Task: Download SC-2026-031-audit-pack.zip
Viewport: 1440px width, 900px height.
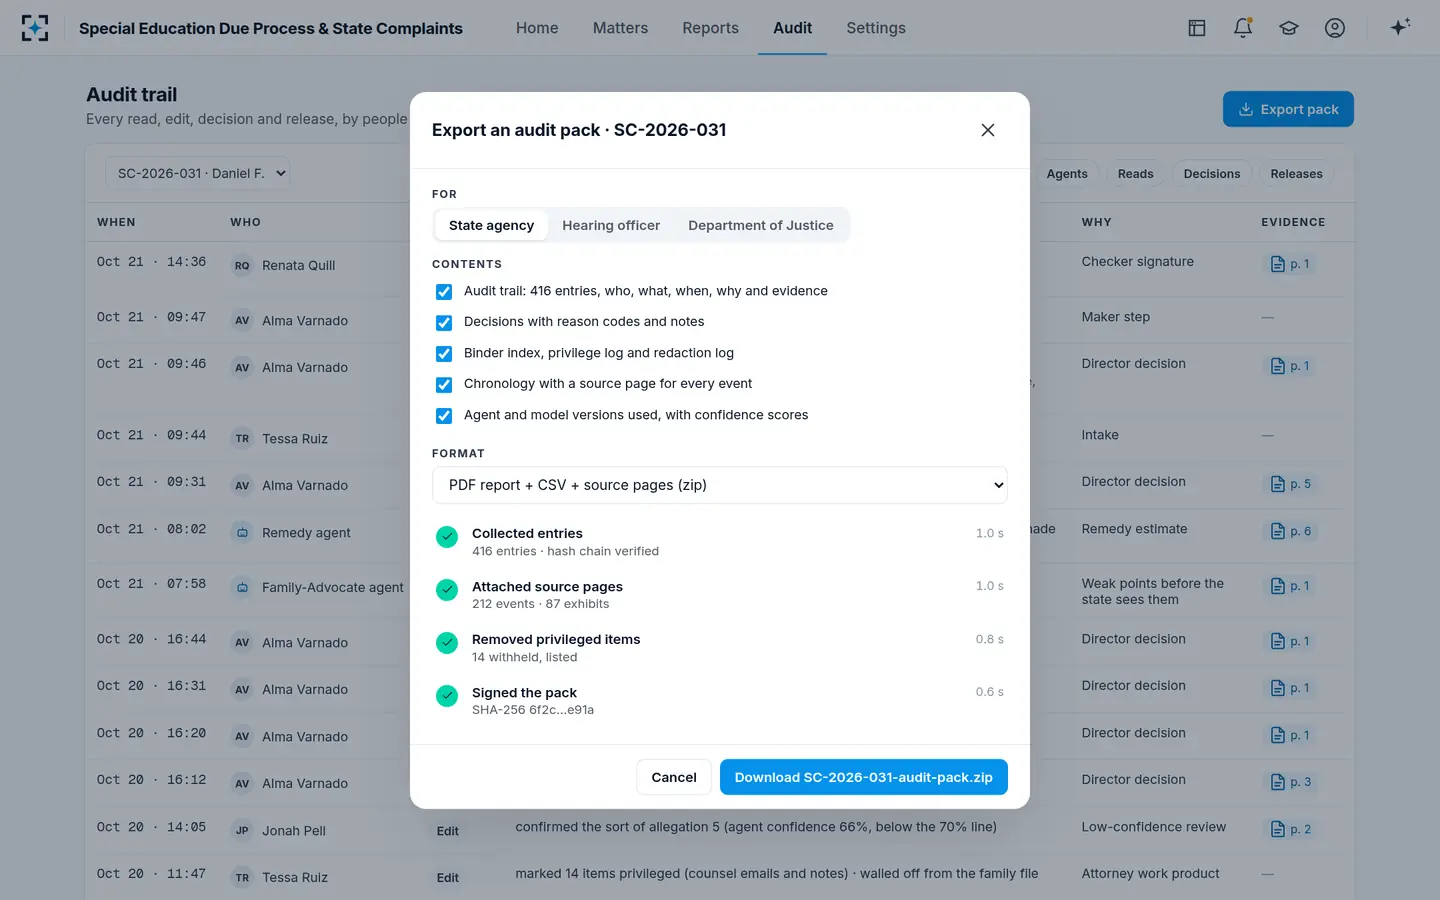Action: [864, 777]
